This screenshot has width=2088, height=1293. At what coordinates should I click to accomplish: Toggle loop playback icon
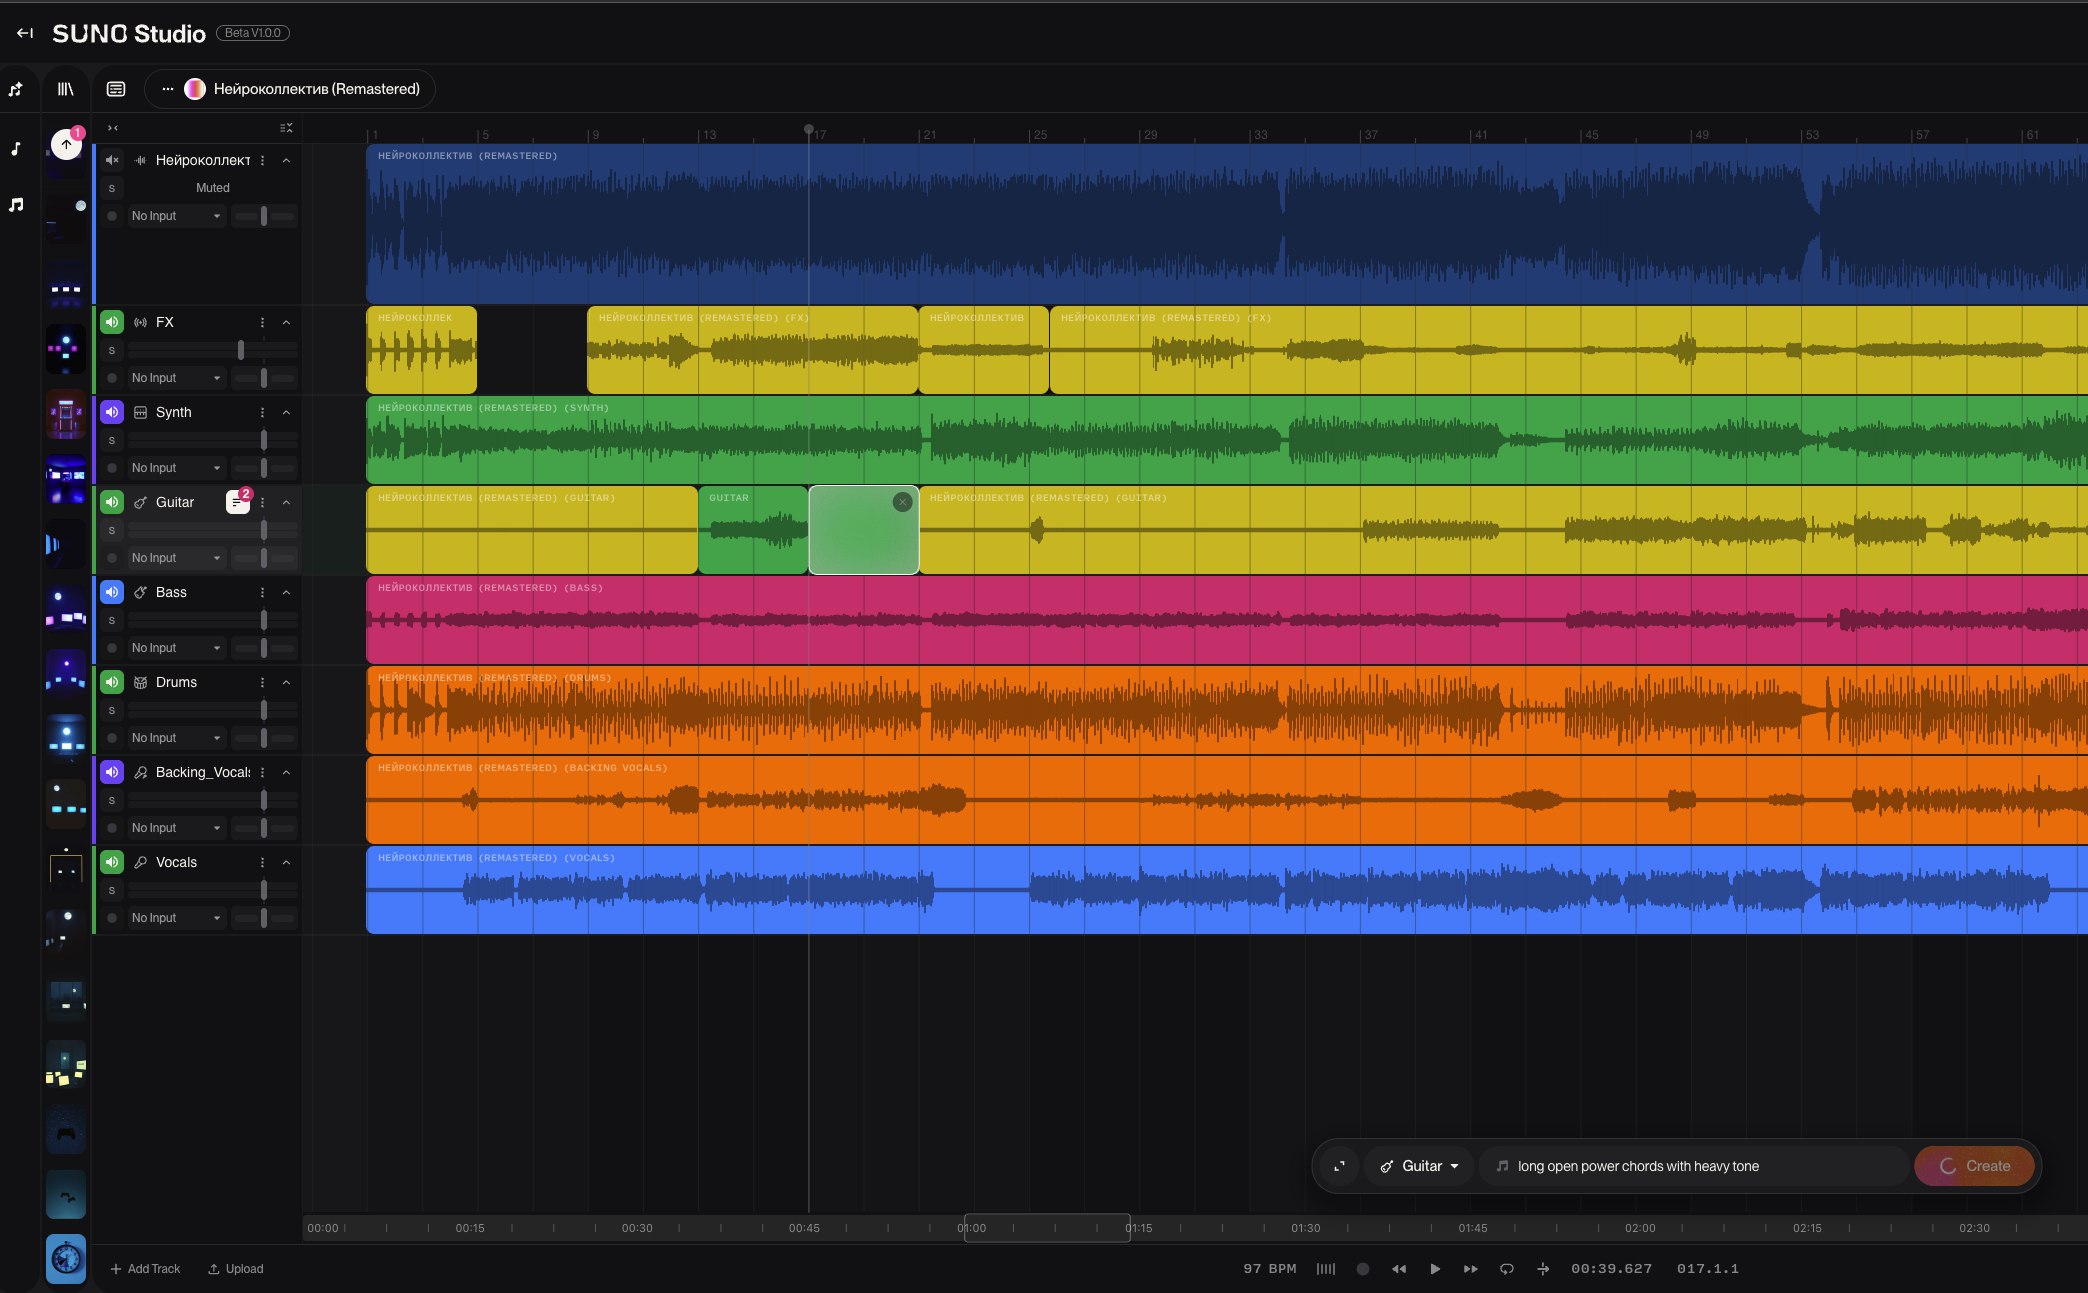pos(1507,1269)
